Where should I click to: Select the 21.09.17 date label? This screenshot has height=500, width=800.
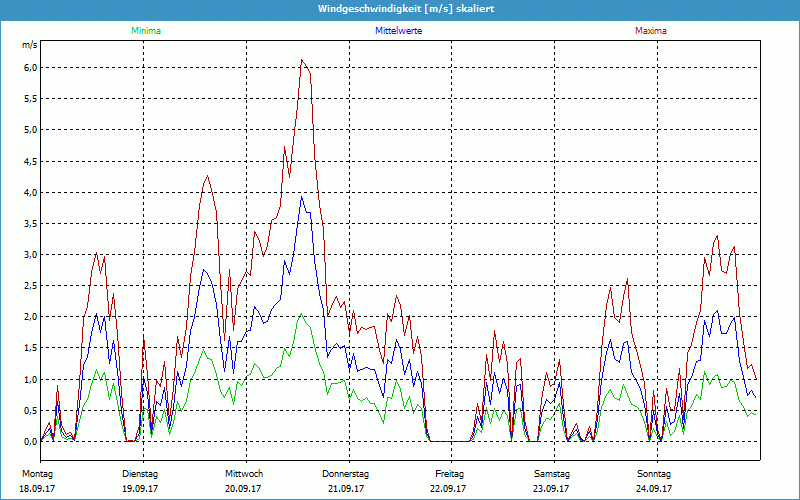click(346, 488)
